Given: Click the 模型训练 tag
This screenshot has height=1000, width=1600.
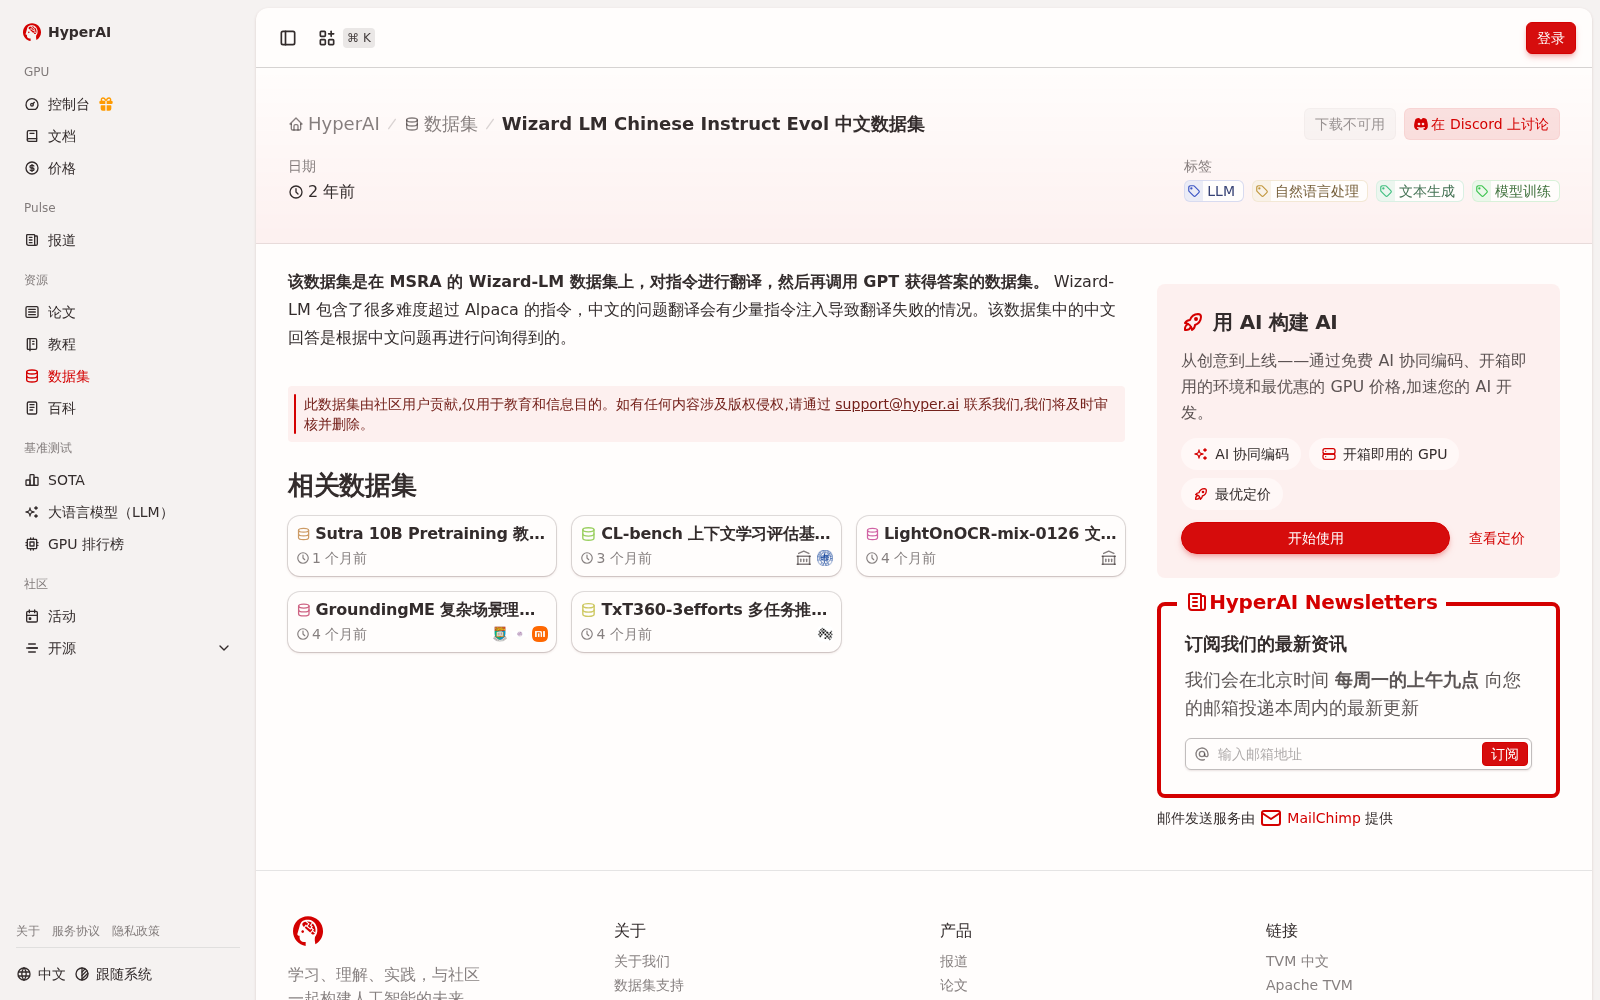Looking at the screenshot, I should pyautogui.click(x=1515, y=191).
